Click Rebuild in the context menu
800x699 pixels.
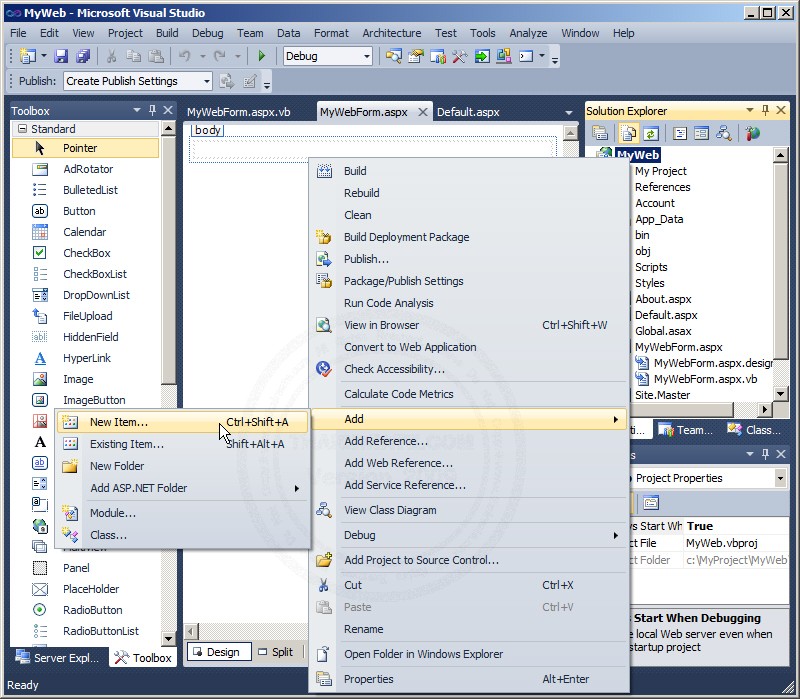pos(363,193)
